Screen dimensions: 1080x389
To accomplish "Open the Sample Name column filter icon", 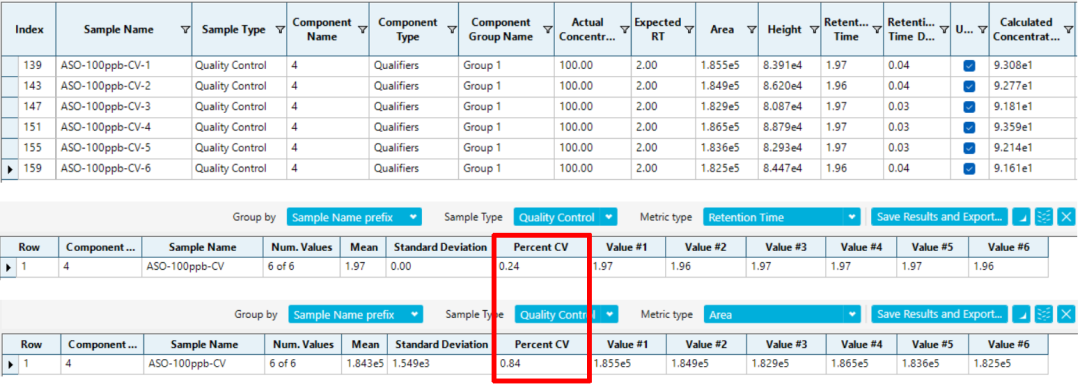I will coord(185,30).
